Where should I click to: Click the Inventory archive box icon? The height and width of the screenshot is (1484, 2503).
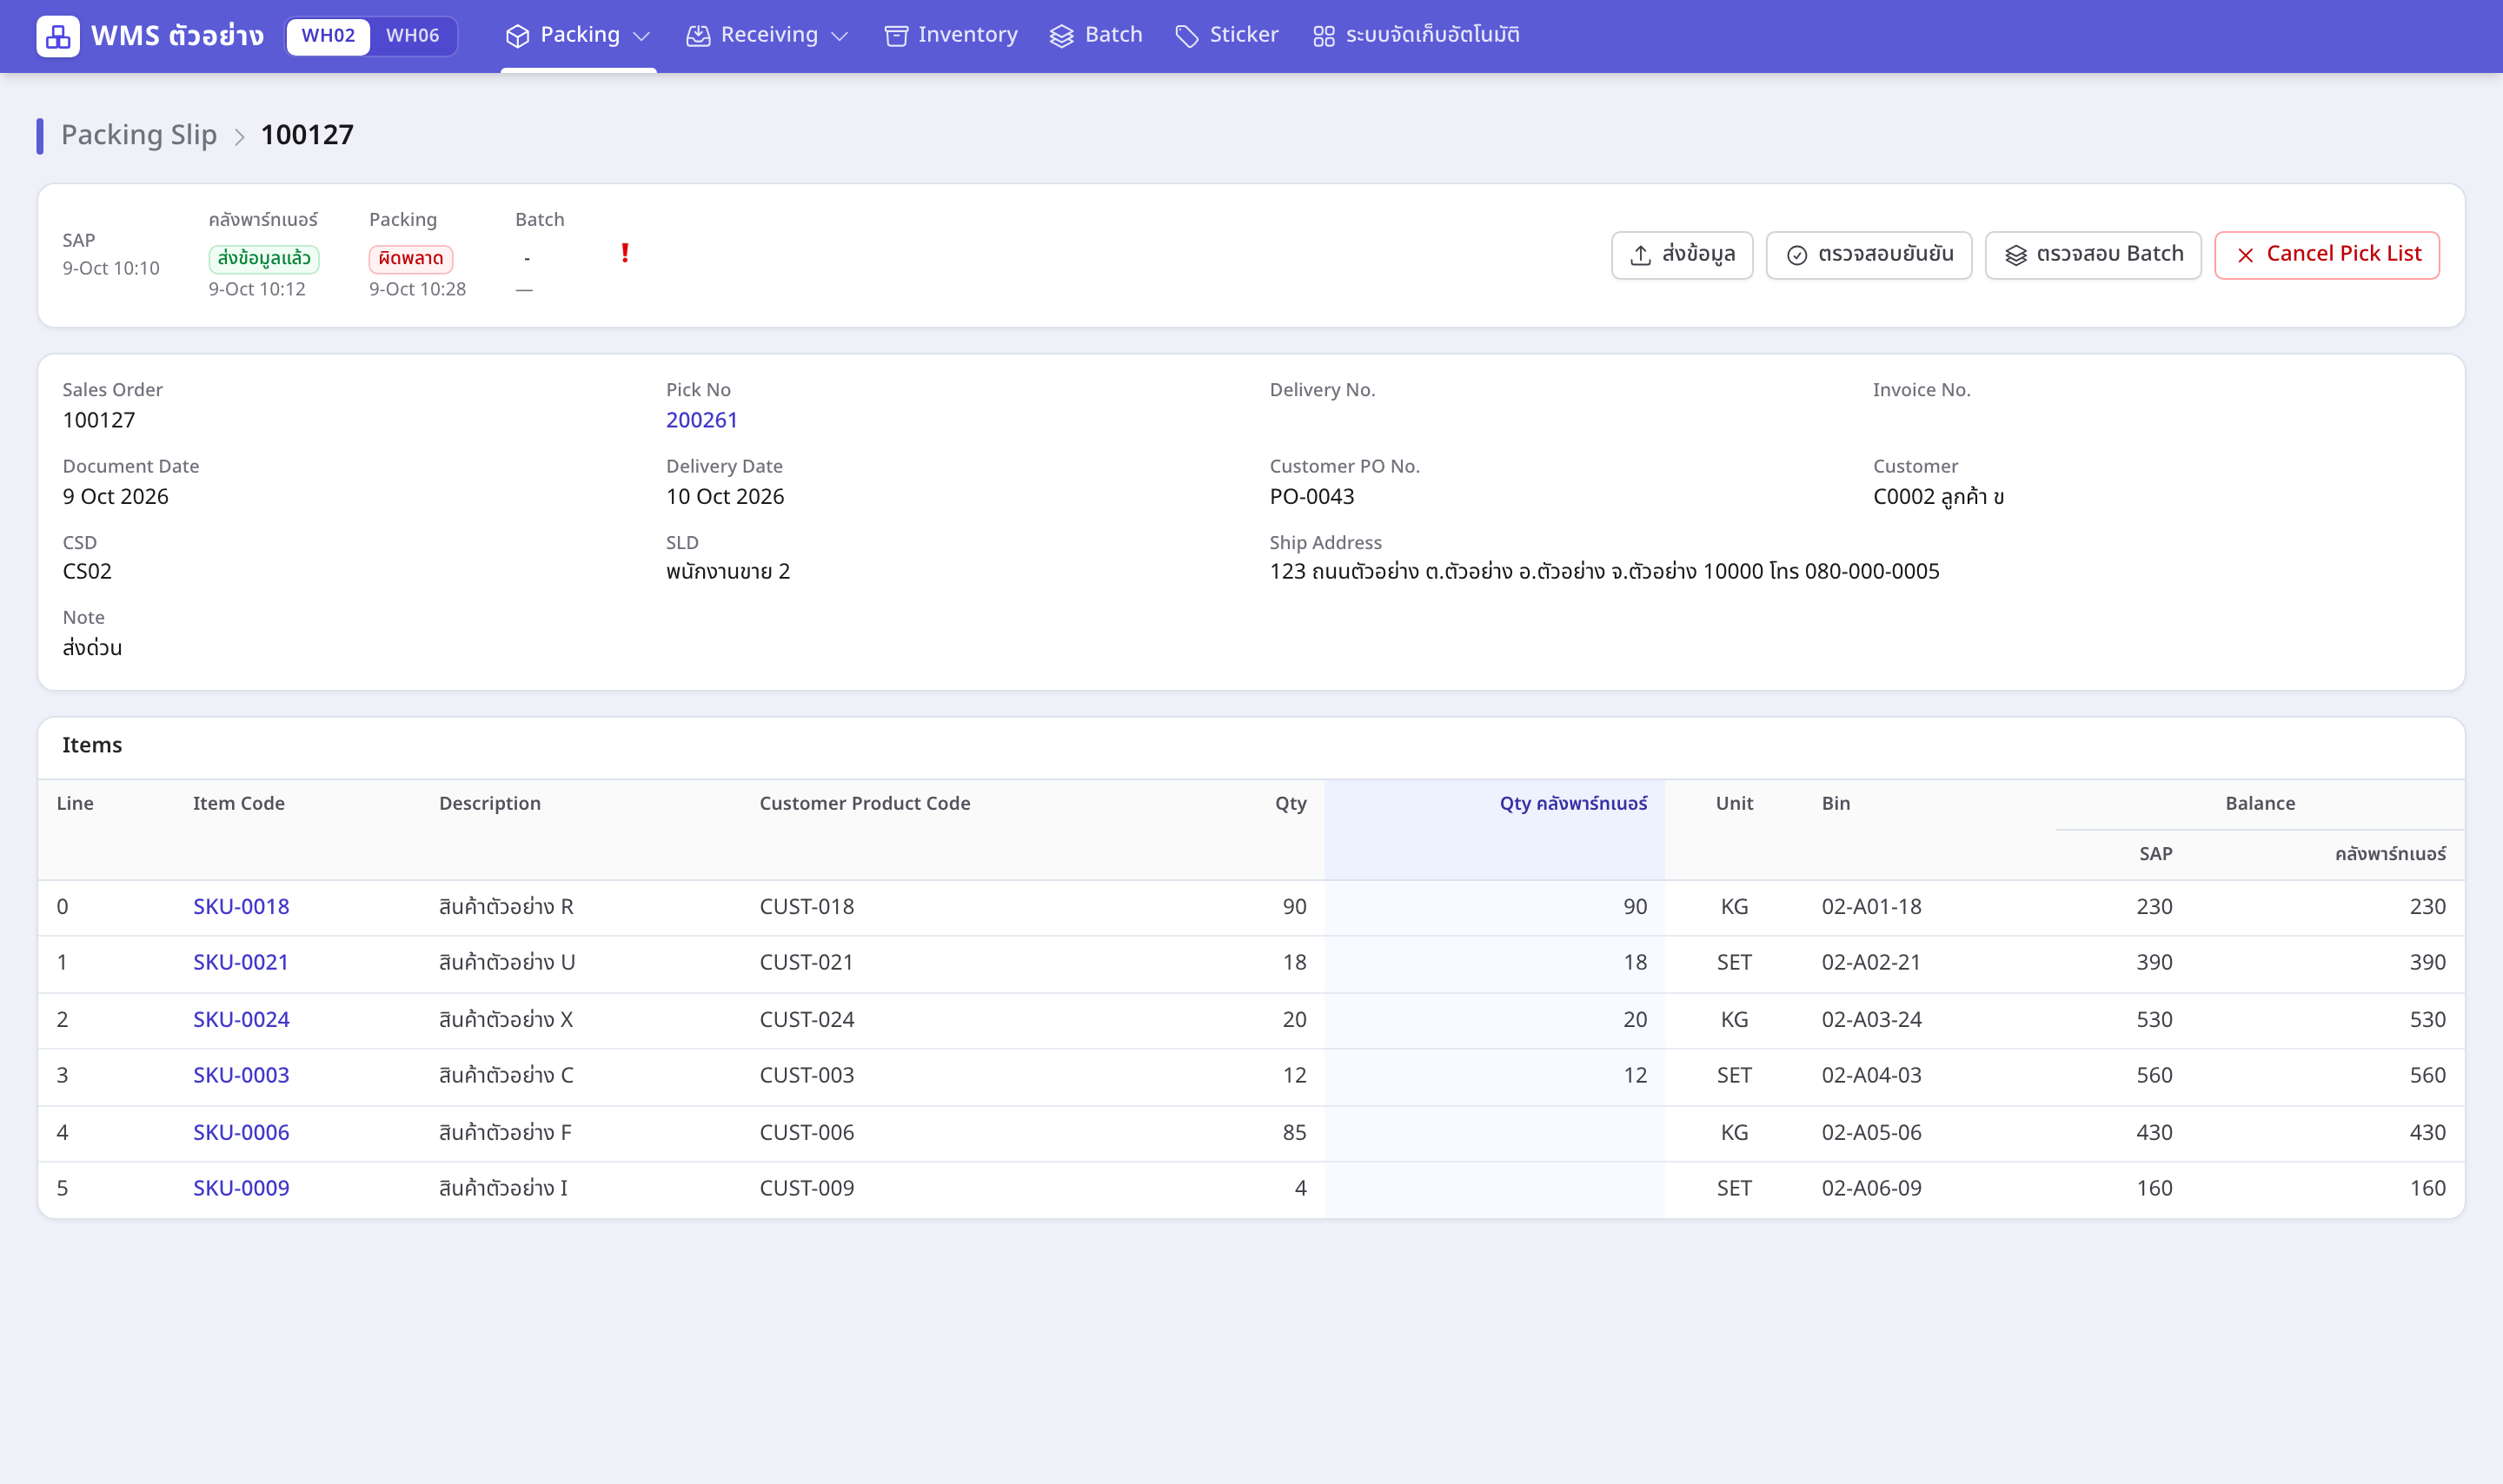point(896,36)
